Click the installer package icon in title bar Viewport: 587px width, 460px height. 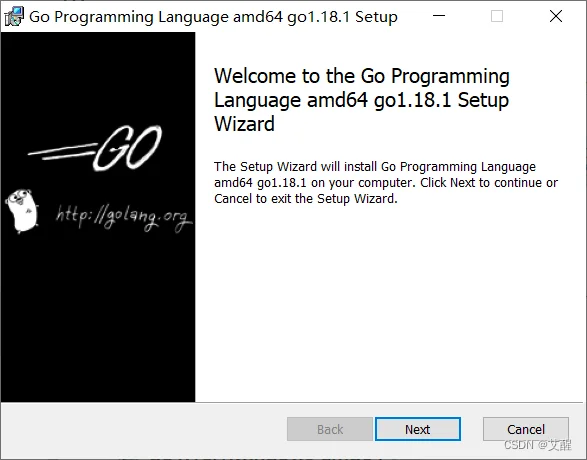coord(14,16)
